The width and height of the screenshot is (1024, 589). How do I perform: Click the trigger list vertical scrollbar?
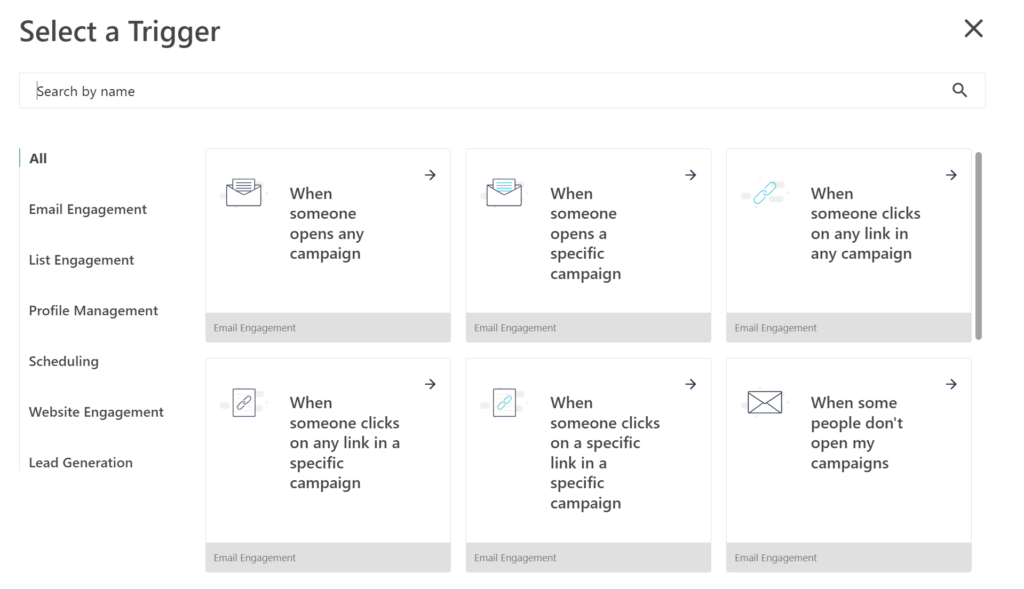[978, 245]
